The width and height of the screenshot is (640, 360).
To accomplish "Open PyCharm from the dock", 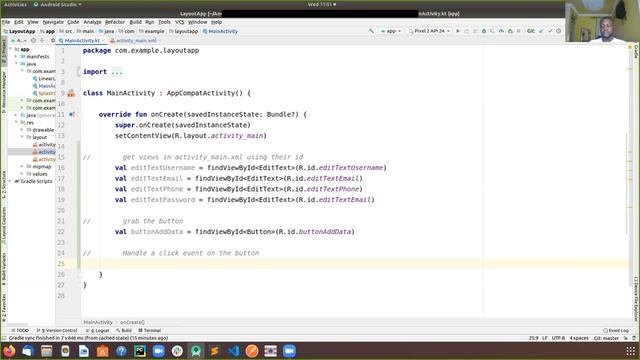I will tap(140, 351).
